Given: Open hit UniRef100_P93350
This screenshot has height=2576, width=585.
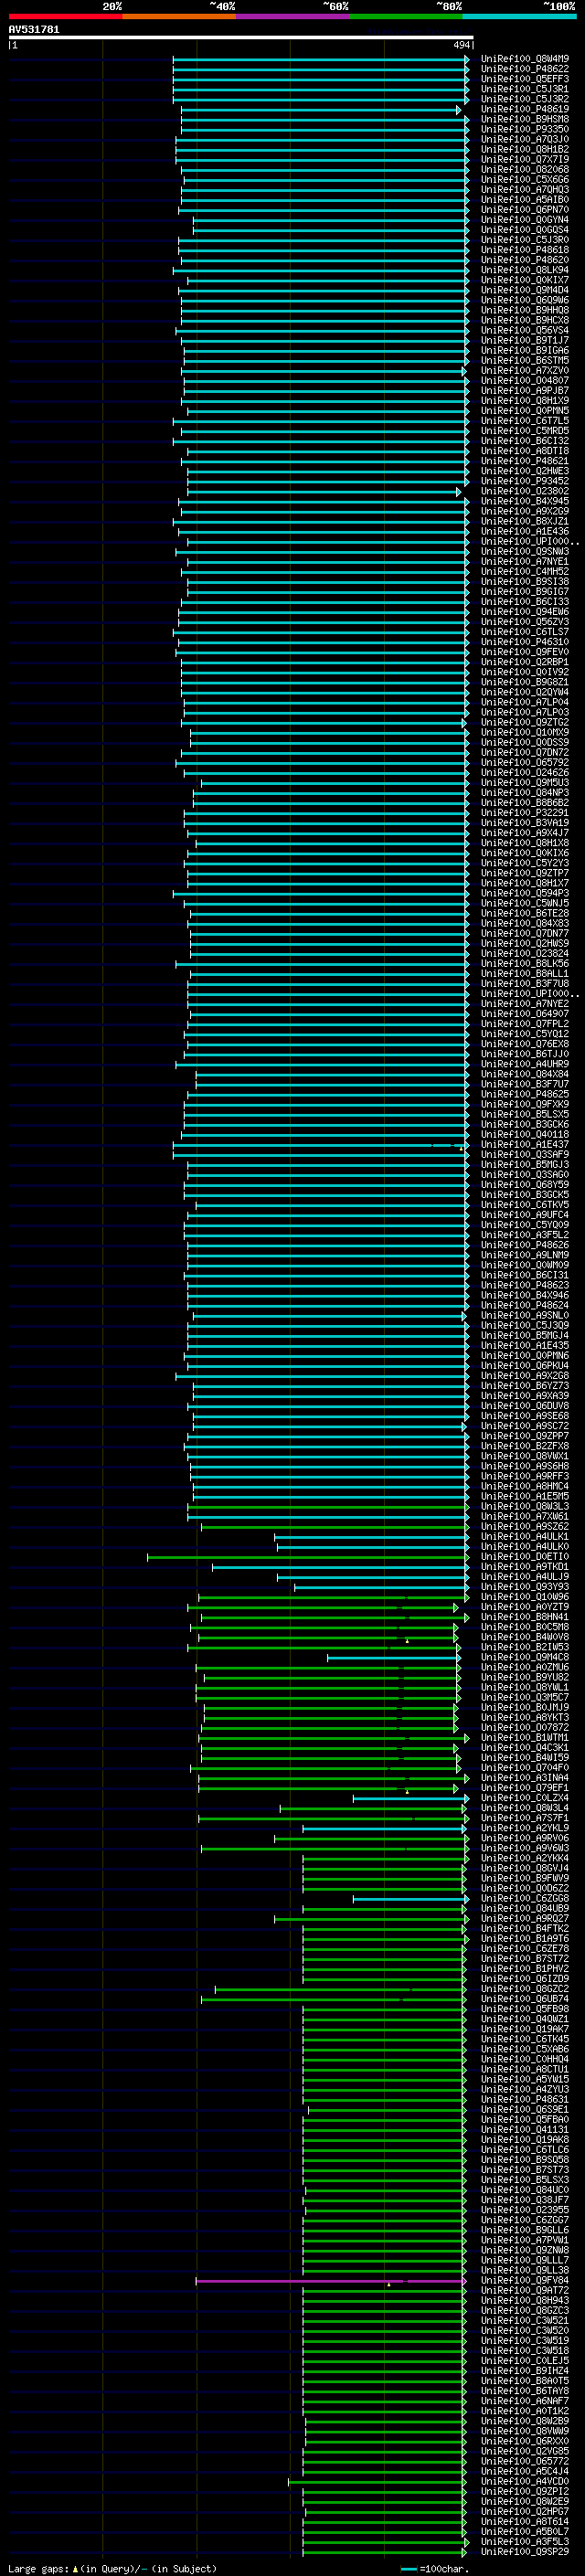Looking at the screenshot, I should coord(525,129).
